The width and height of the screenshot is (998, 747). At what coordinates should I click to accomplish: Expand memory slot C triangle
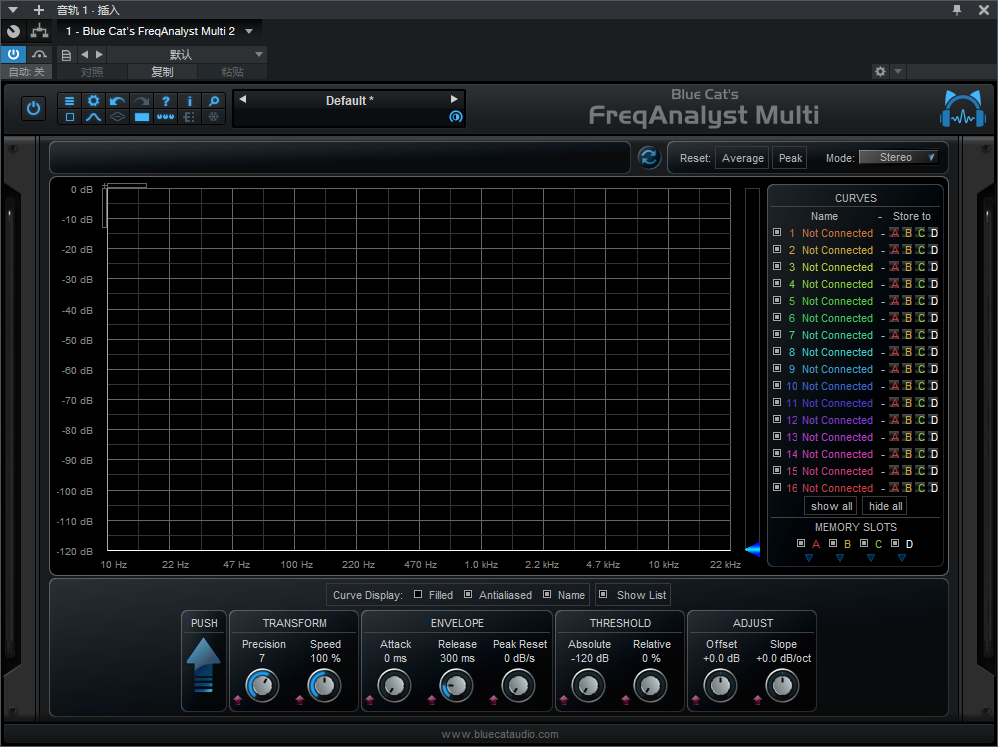pos(871,558)
